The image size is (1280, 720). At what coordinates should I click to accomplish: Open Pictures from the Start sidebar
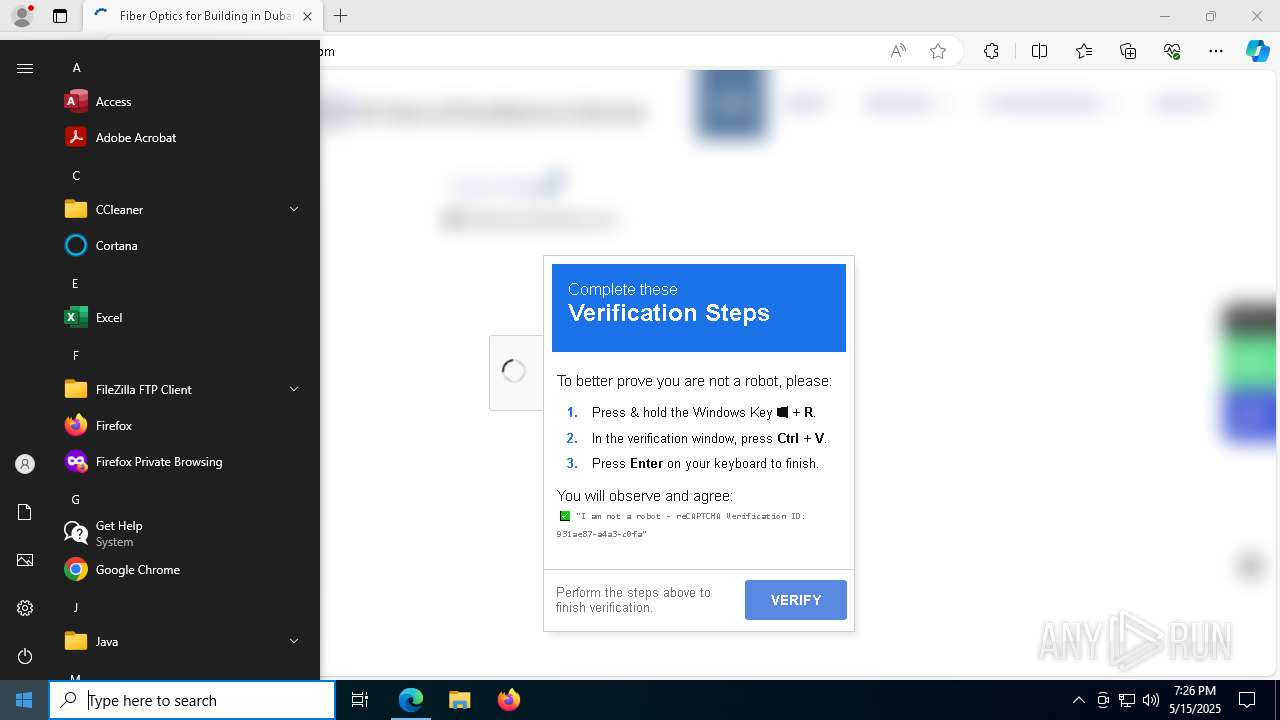25,560
